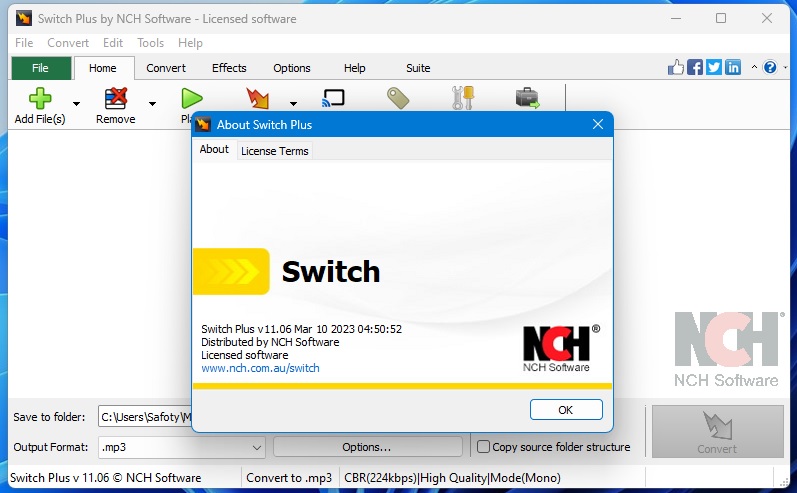Click the Switch app icon in title bar
The image size is (797, 493).
tap(23, 19)
